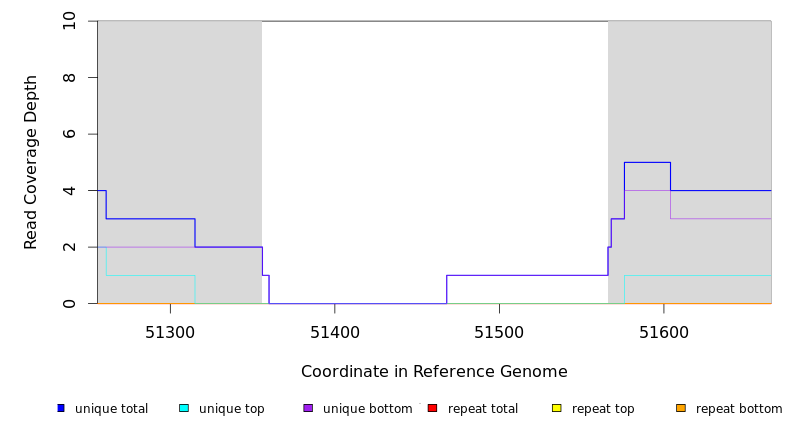The width and height of the screenshot is (792, 432).
Task: Click the 'repeat total' legend label
Action: tap(483, 409)
